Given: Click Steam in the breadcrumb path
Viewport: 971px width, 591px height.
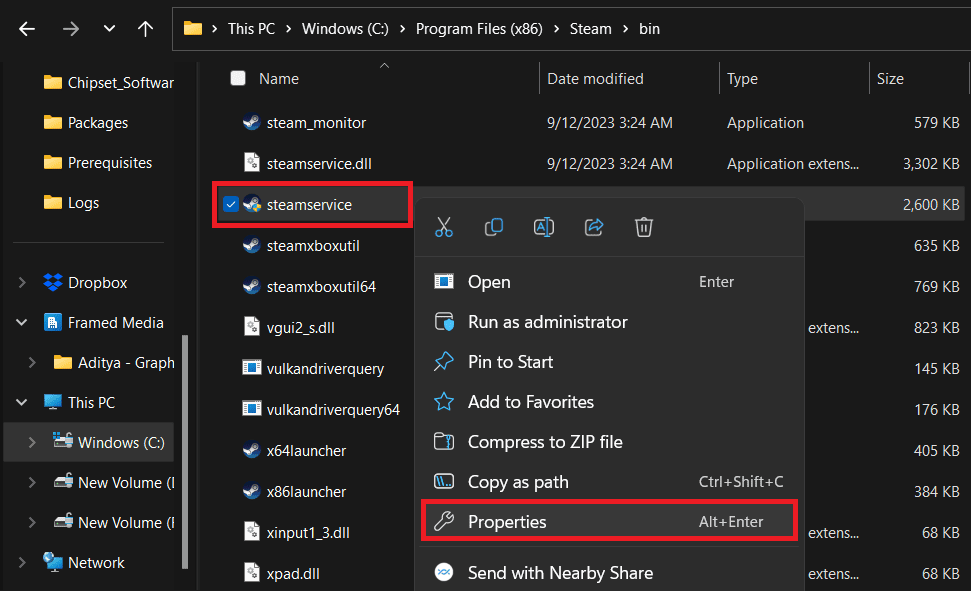Looking at the screenshot, I should pos(590,29).
